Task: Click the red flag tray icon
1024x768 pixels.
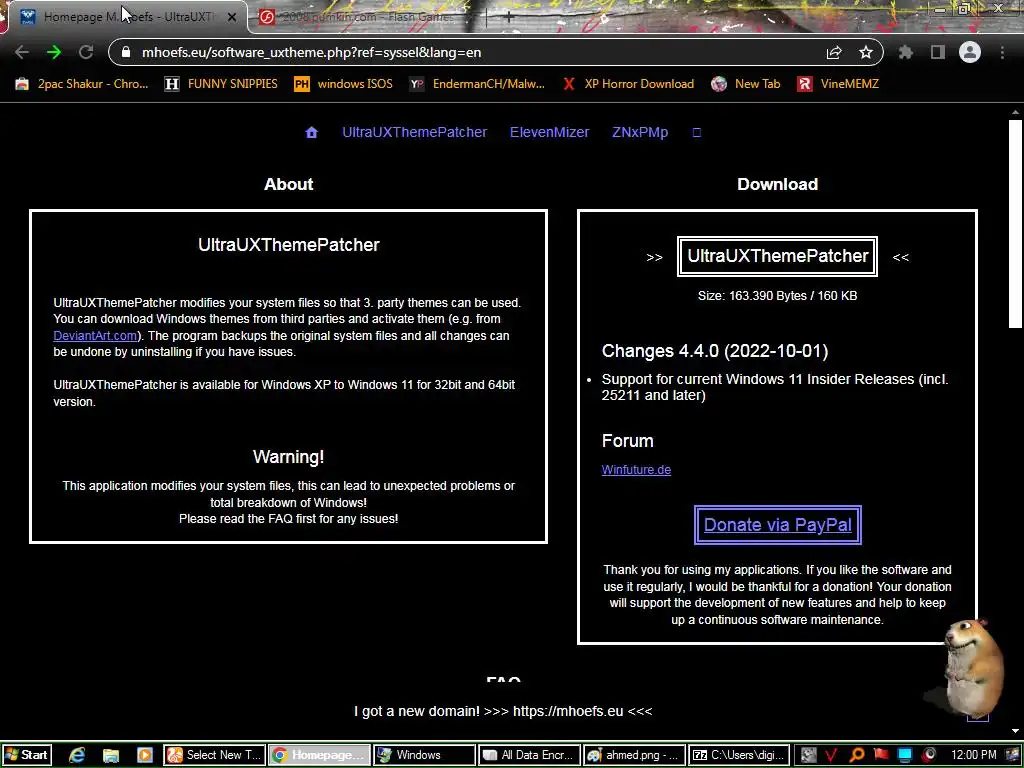Action: tap(881, 755)
